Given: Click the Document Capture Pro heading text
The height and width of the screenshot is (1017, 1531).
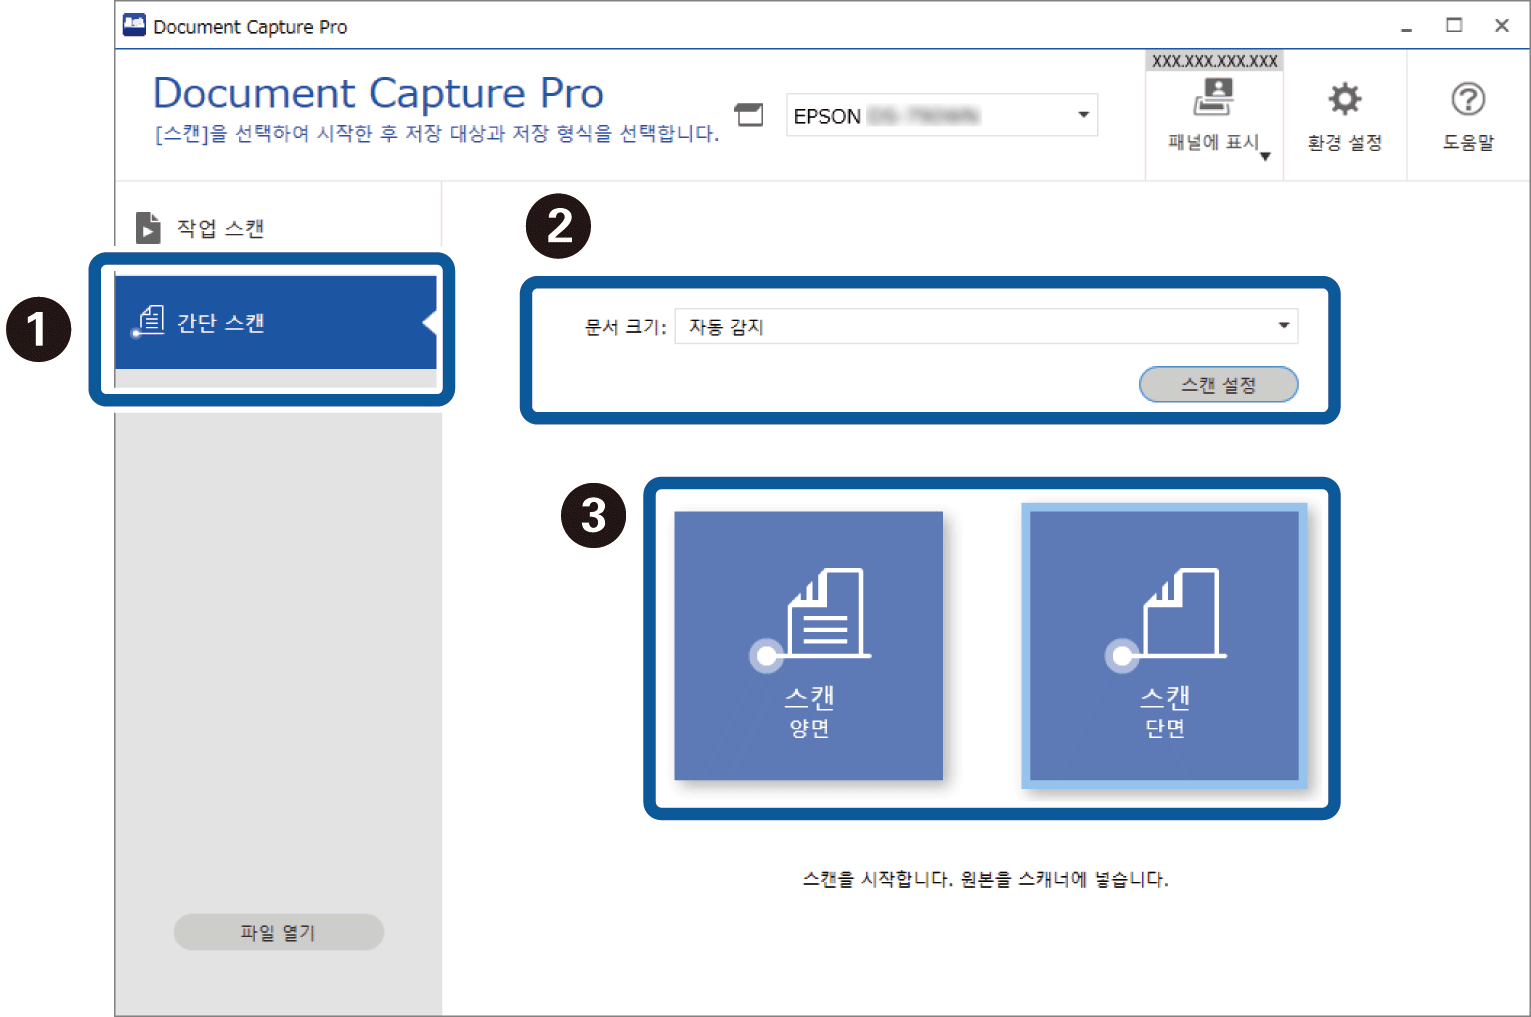Looking at the screenshot, I should 378,93.
